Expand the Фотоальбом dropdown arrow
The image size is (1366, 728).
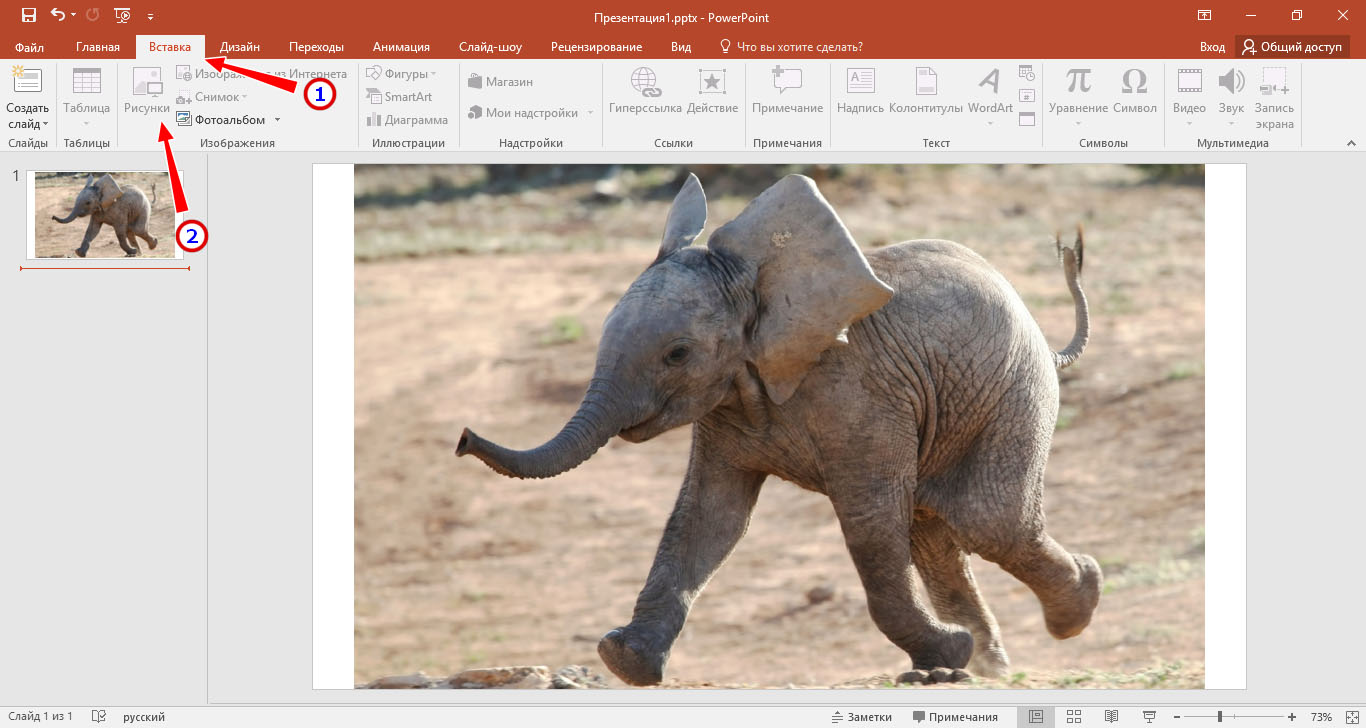(277, 120)
